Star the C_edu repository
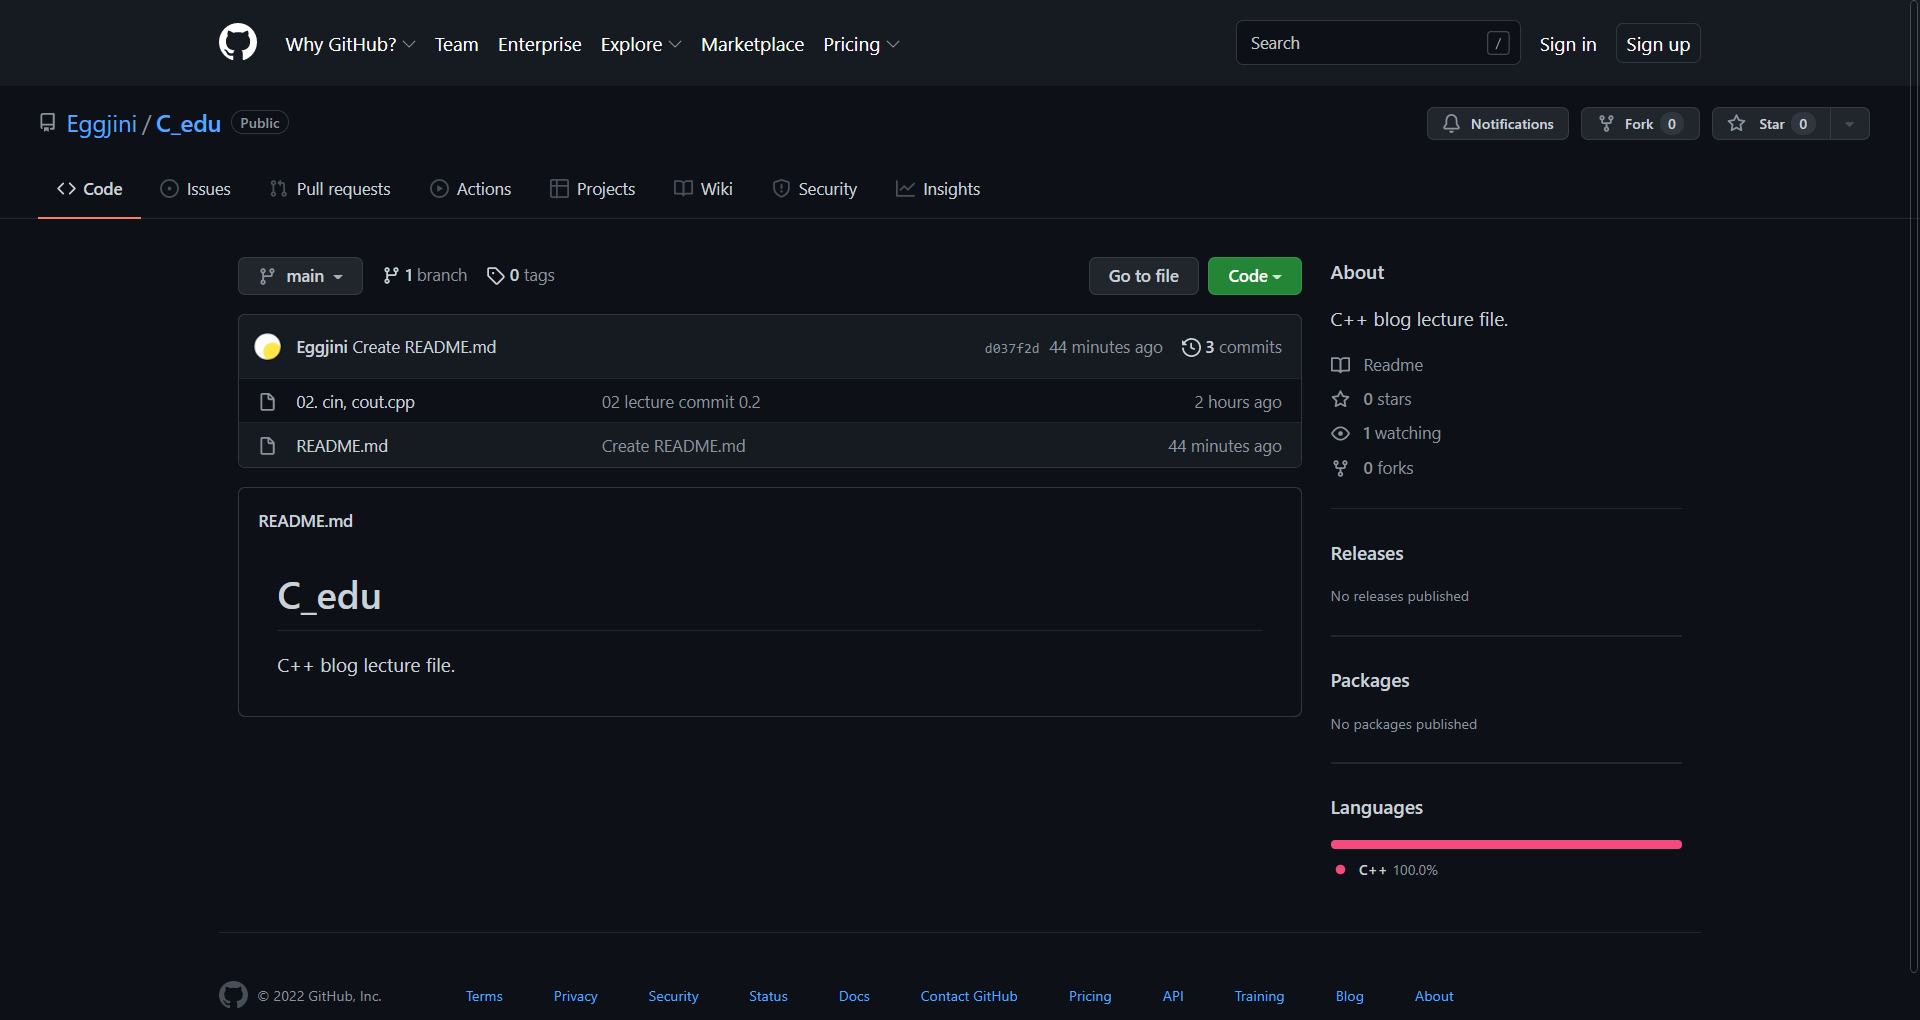Viewport: 1920px width, 1020px height. (1771, 124)
